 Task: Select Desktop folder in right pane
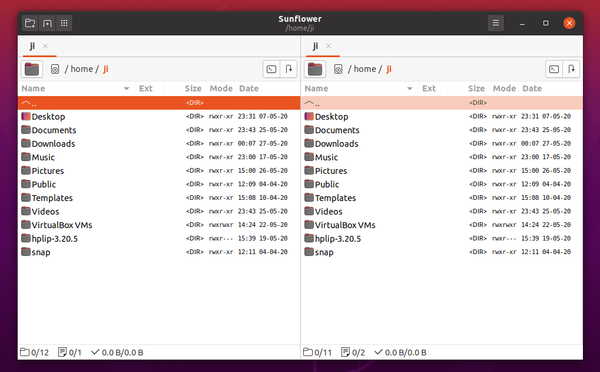(442, 117)
